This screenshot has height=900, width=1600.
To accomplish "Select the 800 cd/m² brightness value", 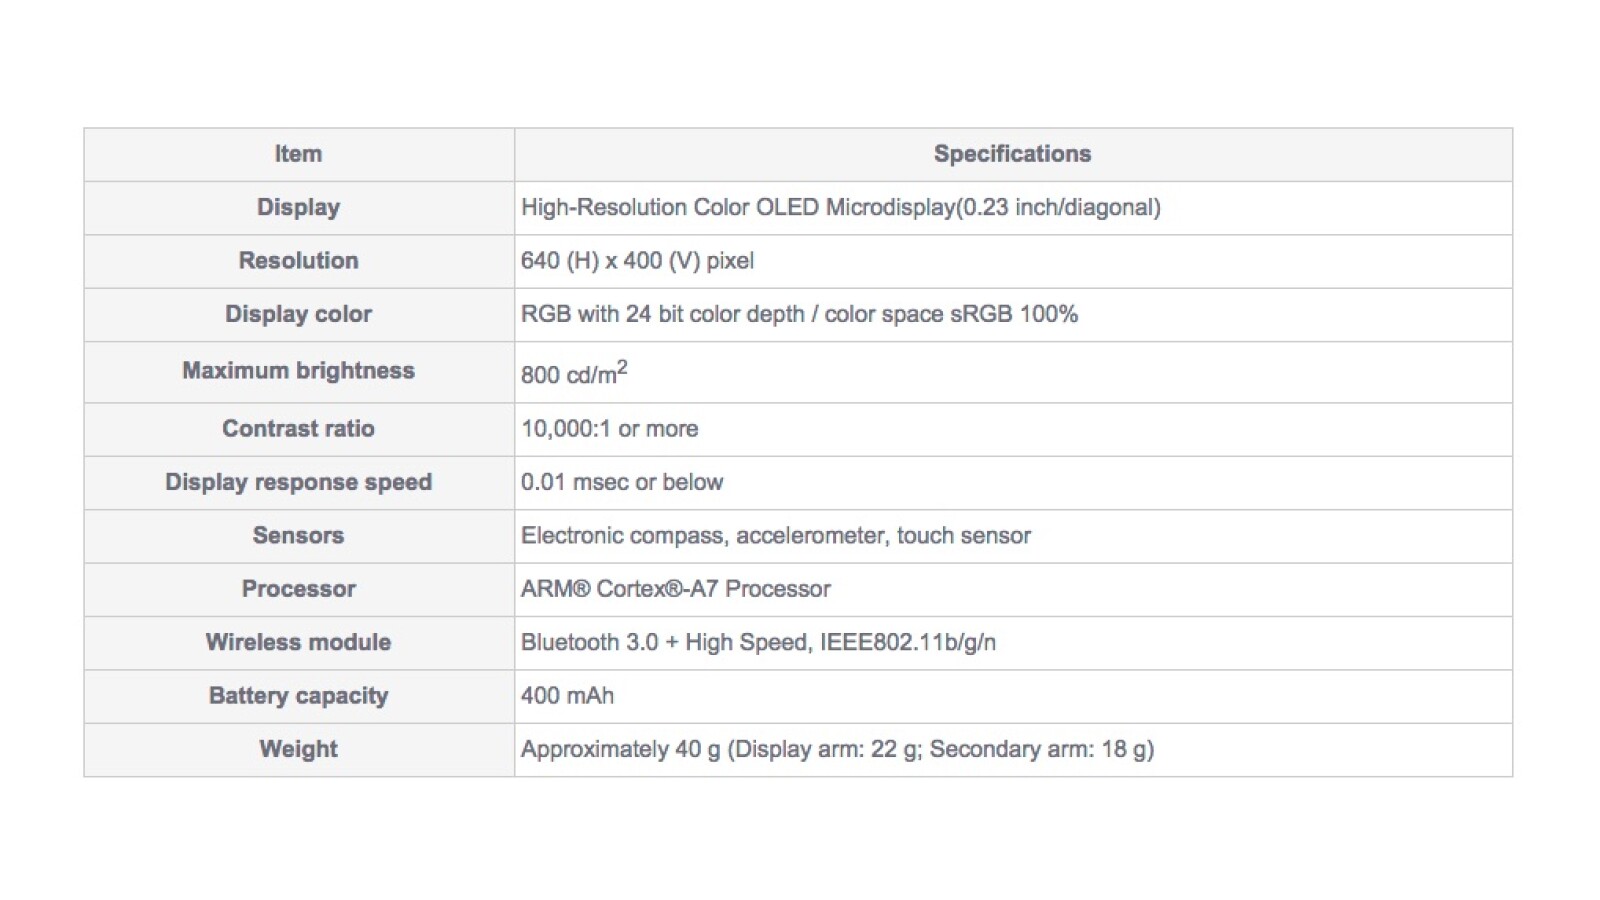I will (574, 374).
